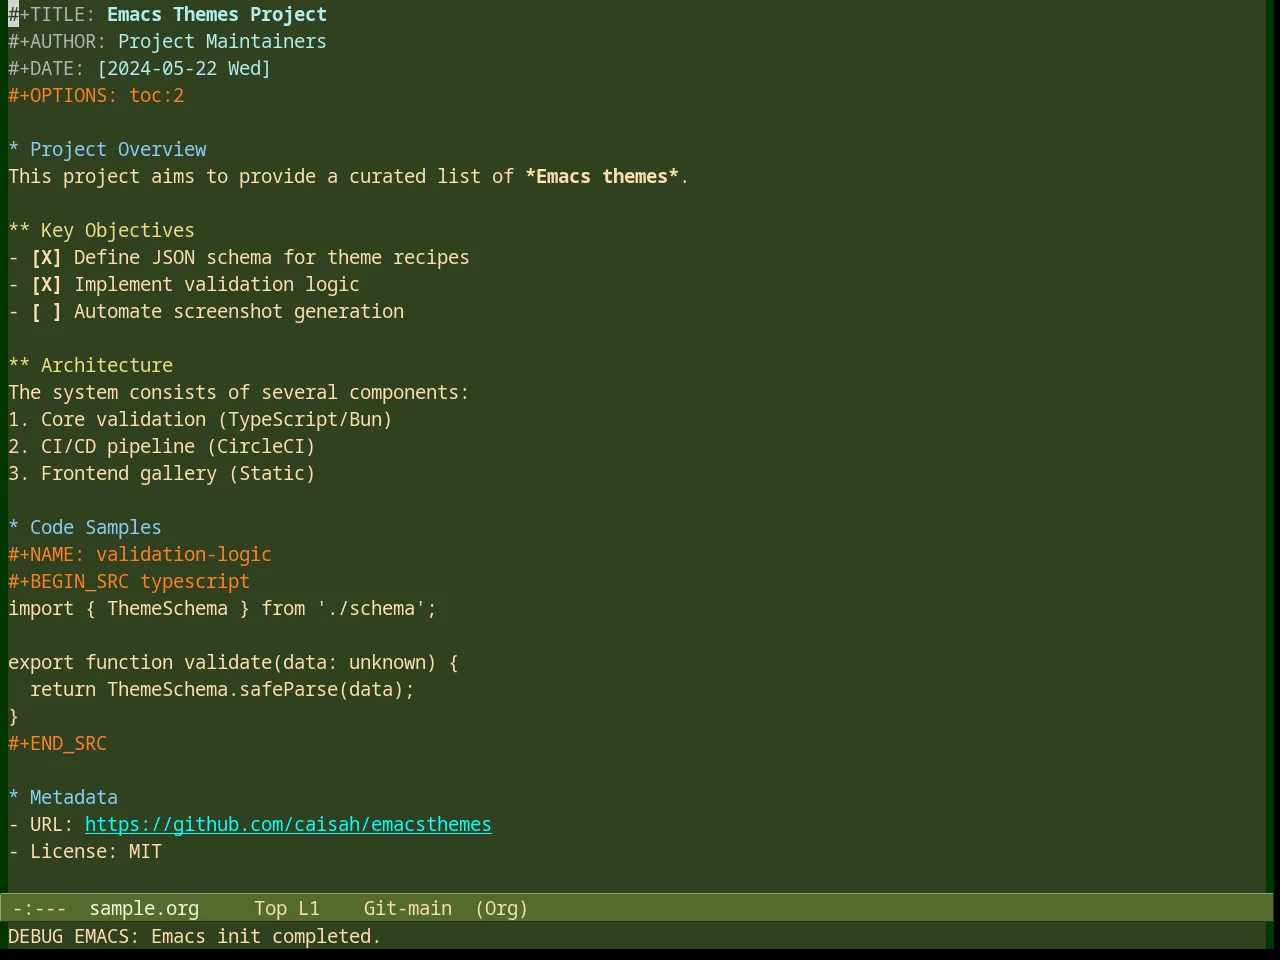This screenshot has height=960, width=1280.
Task: Click 'The system consists of several components:' line
Action: [x=239, y=393]
